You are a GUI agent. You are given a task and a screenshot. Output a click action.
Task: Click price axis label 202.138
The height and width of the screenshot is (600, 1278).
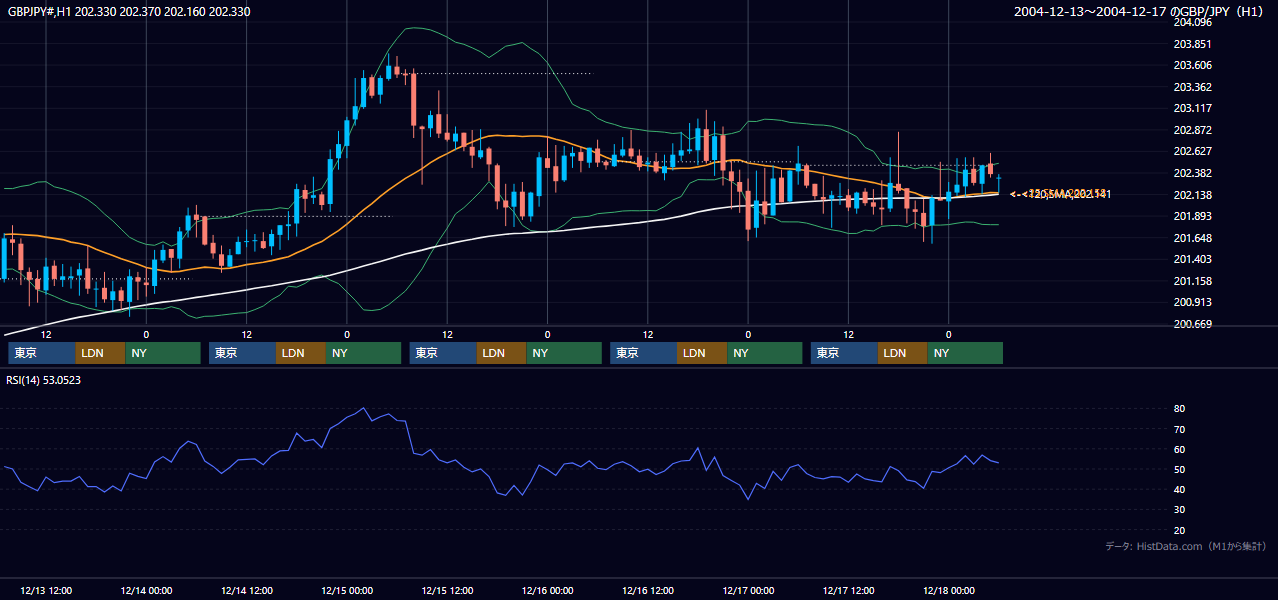tap(1192, 195)
